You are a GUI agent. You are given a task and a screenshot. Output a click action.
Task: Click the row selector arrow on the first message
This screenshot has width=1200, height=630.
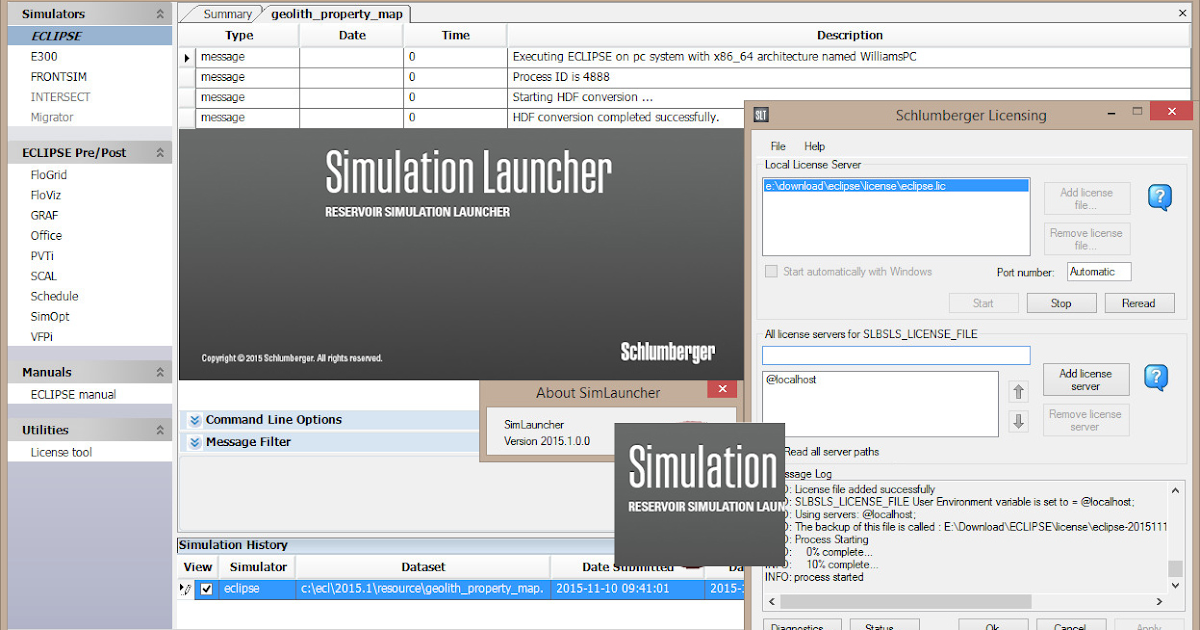pyautogui.click(x=186, y=56)
